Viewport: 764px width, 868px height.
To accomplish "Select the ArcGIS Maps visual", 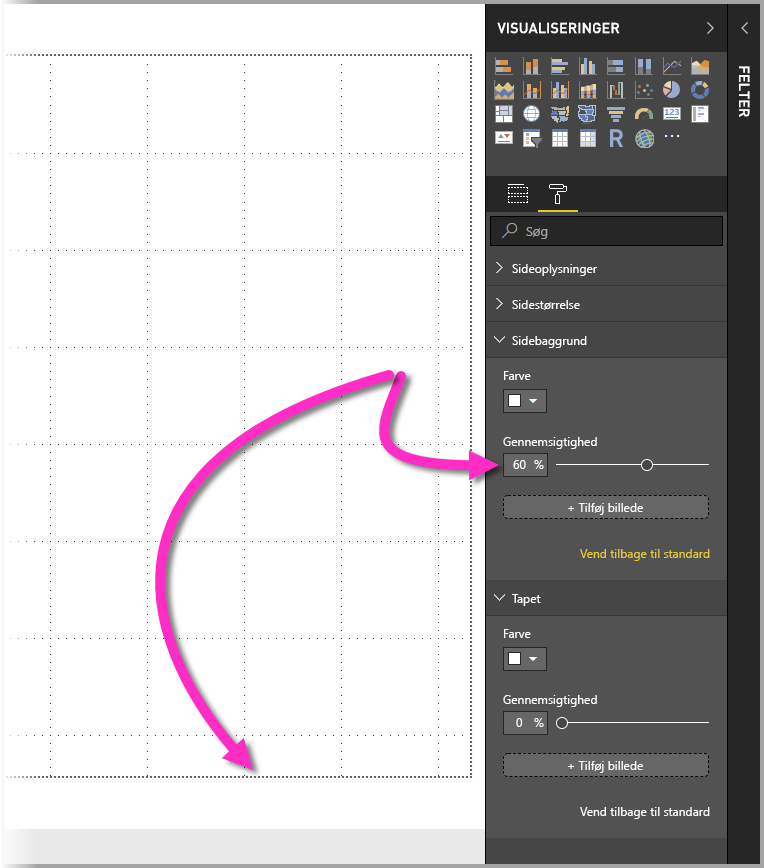I will click(644, 138).
